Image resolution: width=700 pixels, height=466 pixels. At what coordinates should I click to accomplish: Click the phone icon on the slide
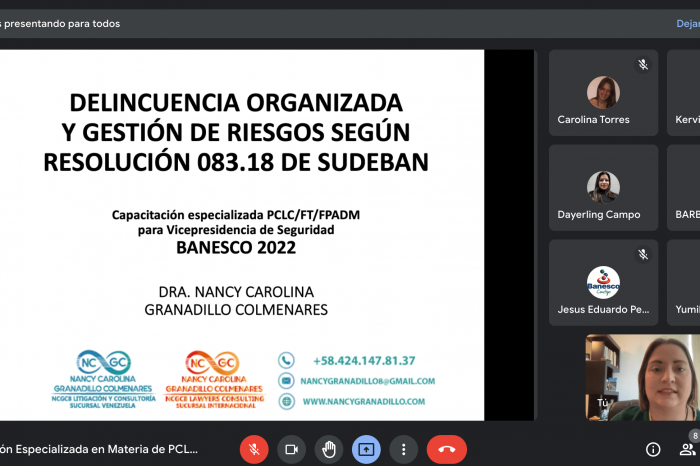pyautogui.click(x=286, y=360)
